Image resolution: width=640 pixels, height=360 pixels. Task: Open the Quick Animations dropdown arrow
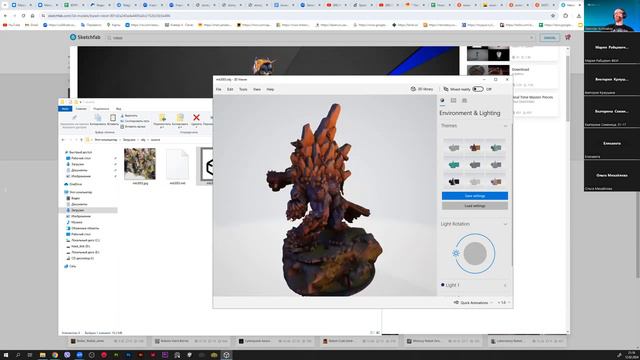491,303
